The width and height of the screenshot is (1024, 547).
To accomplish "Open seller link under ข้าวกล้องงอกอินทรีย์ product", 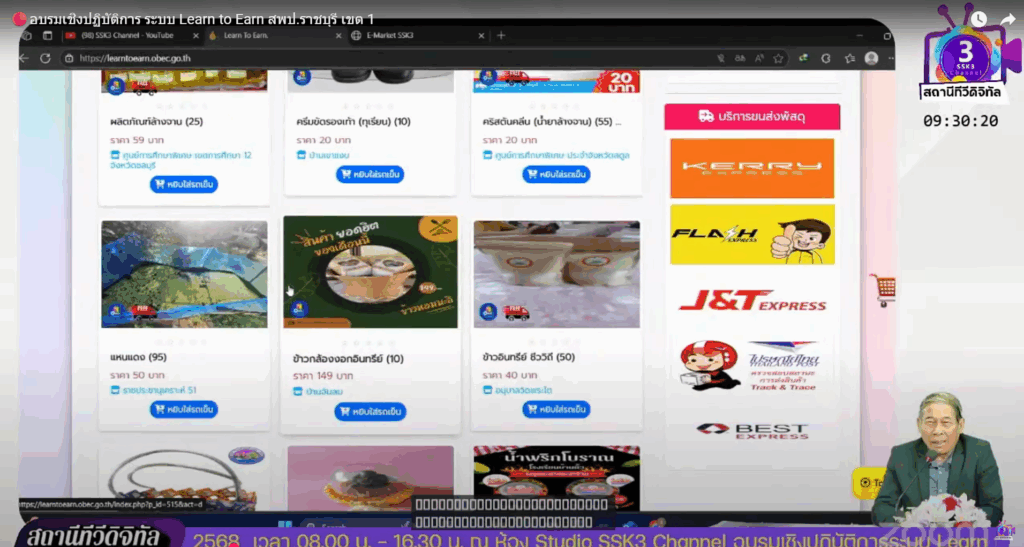I will point(326,391).
